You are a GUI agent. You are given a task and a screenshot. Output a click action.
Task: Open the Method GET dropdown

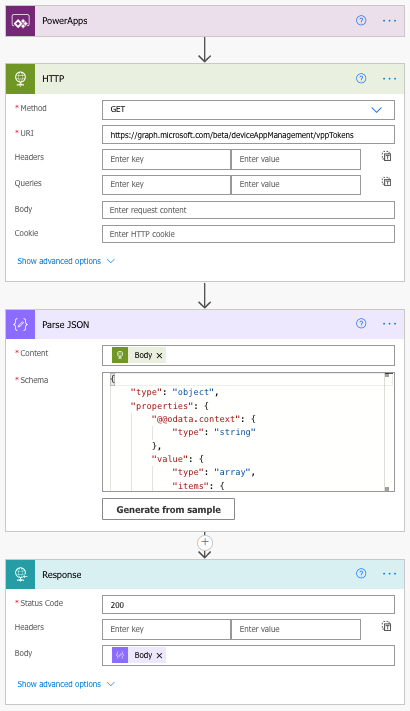(x=248, y=110)
